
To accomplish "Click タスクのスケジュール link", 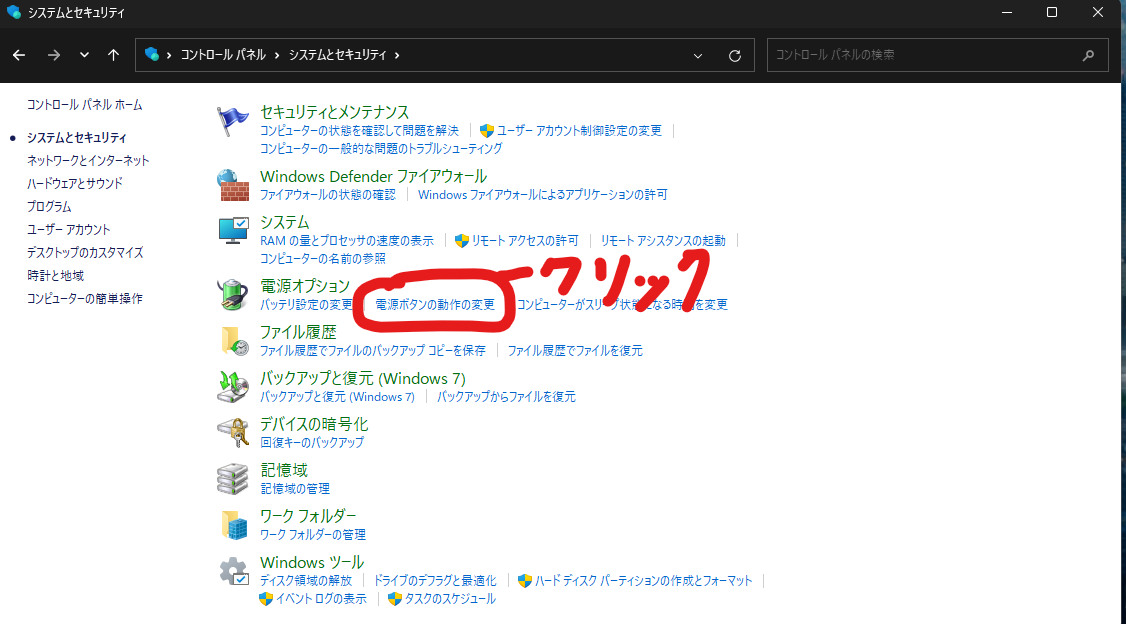I will pos(450,599).
